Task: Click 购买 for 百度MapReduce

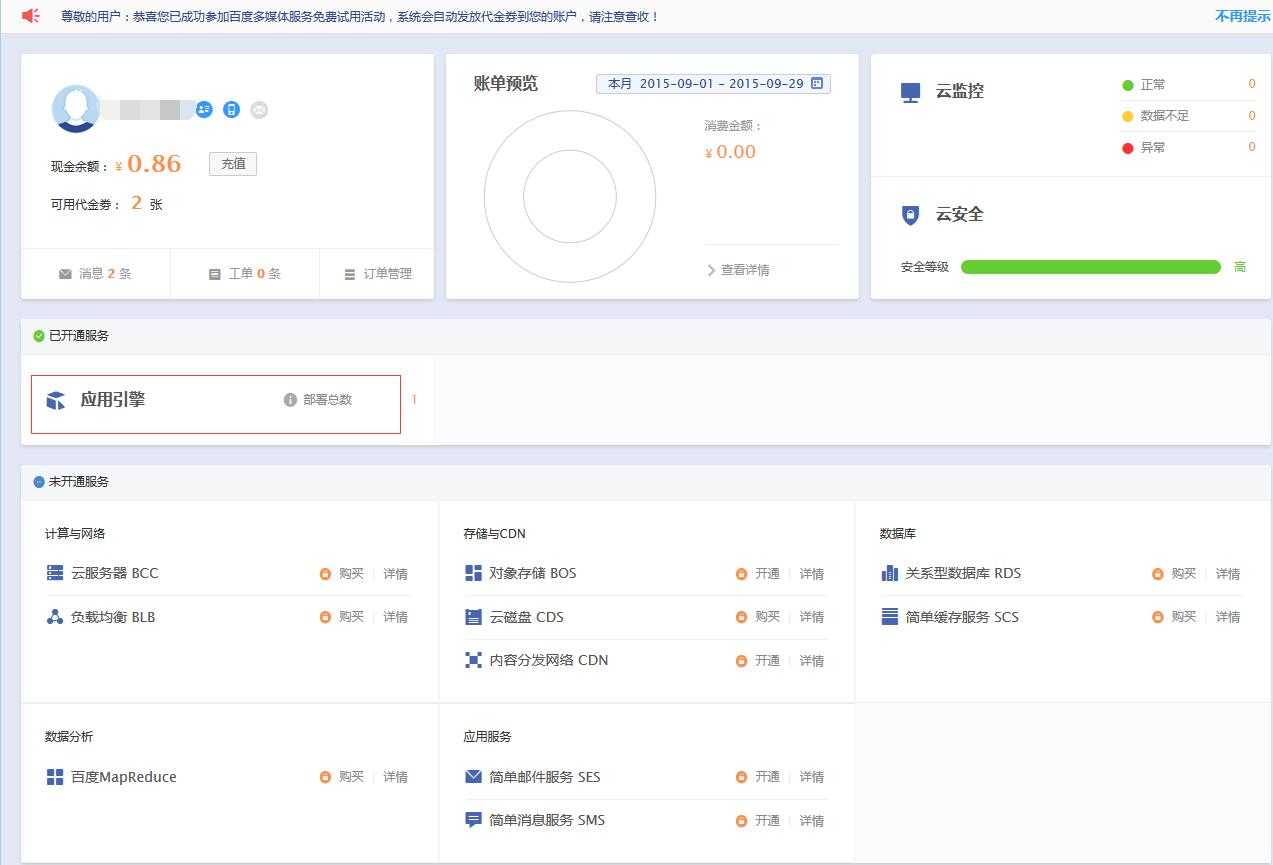Action: (x=351, y=777)
